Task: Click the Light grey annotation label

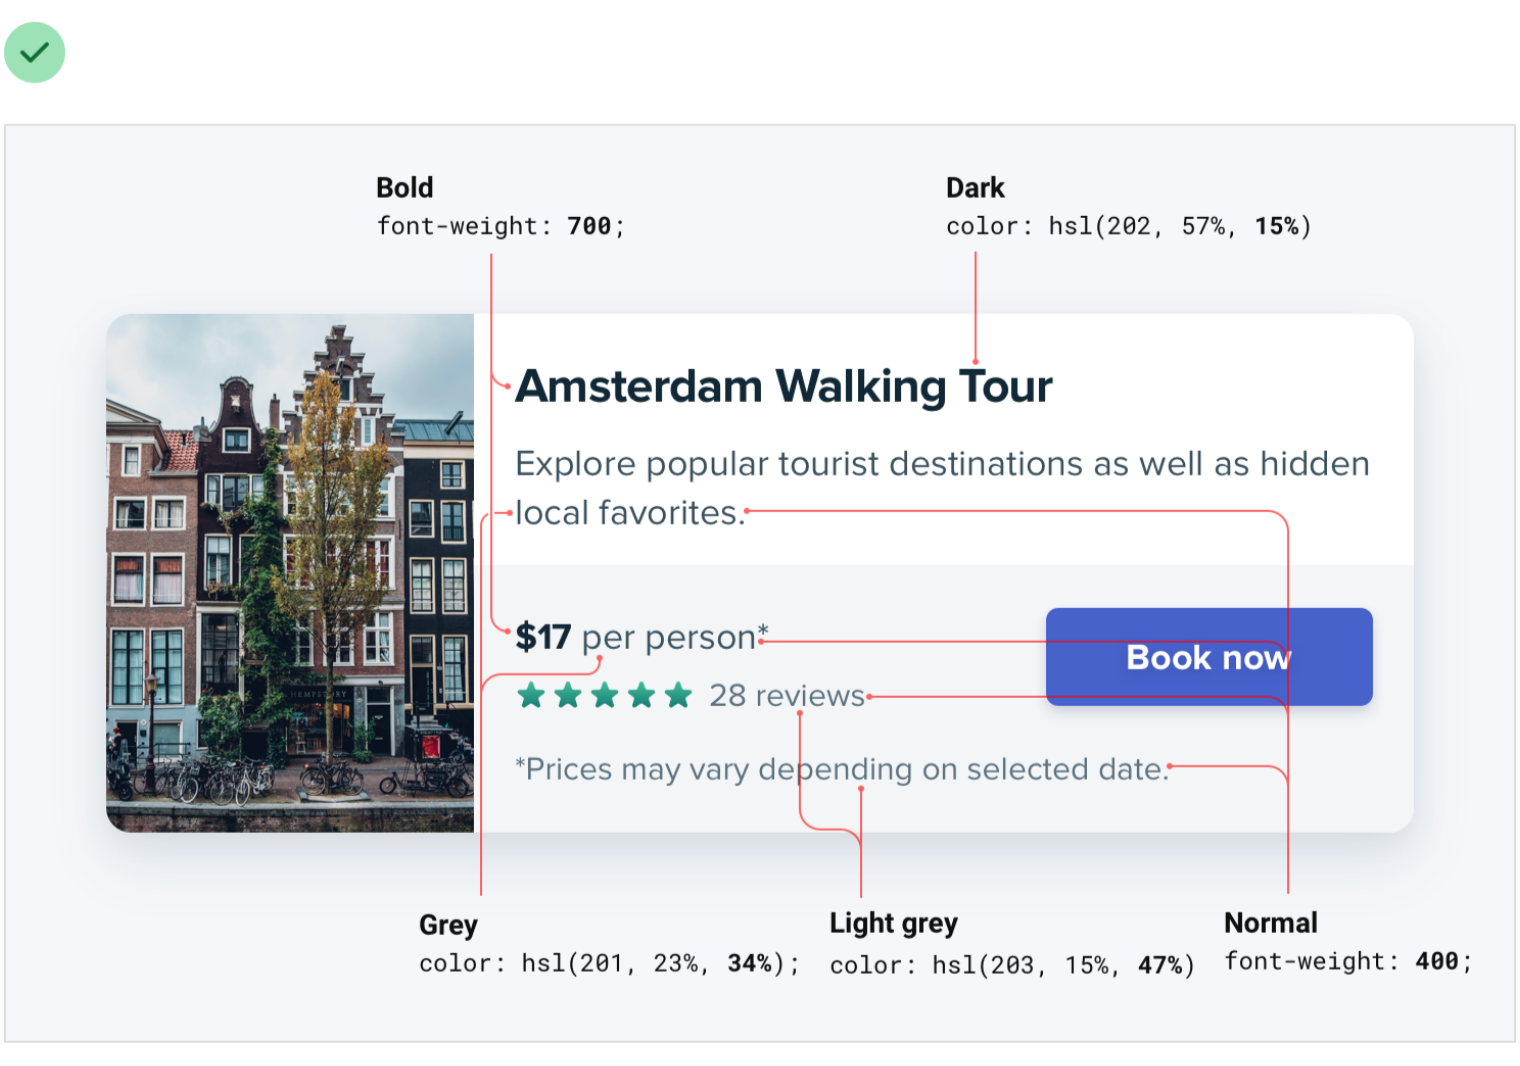Action: [x=893, y=923]
